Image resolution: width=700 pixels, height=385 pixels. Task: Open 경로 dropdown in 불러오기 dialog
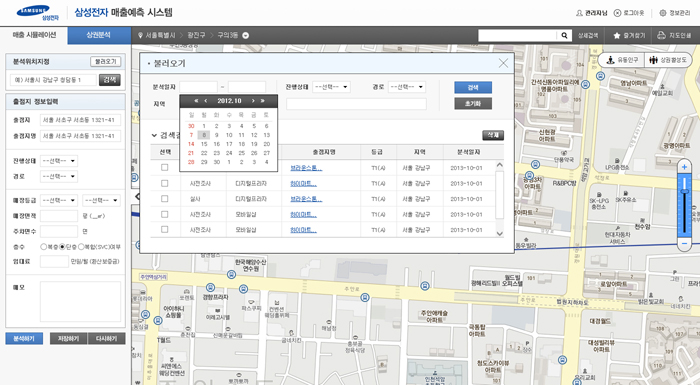click(x=407, y=87)
